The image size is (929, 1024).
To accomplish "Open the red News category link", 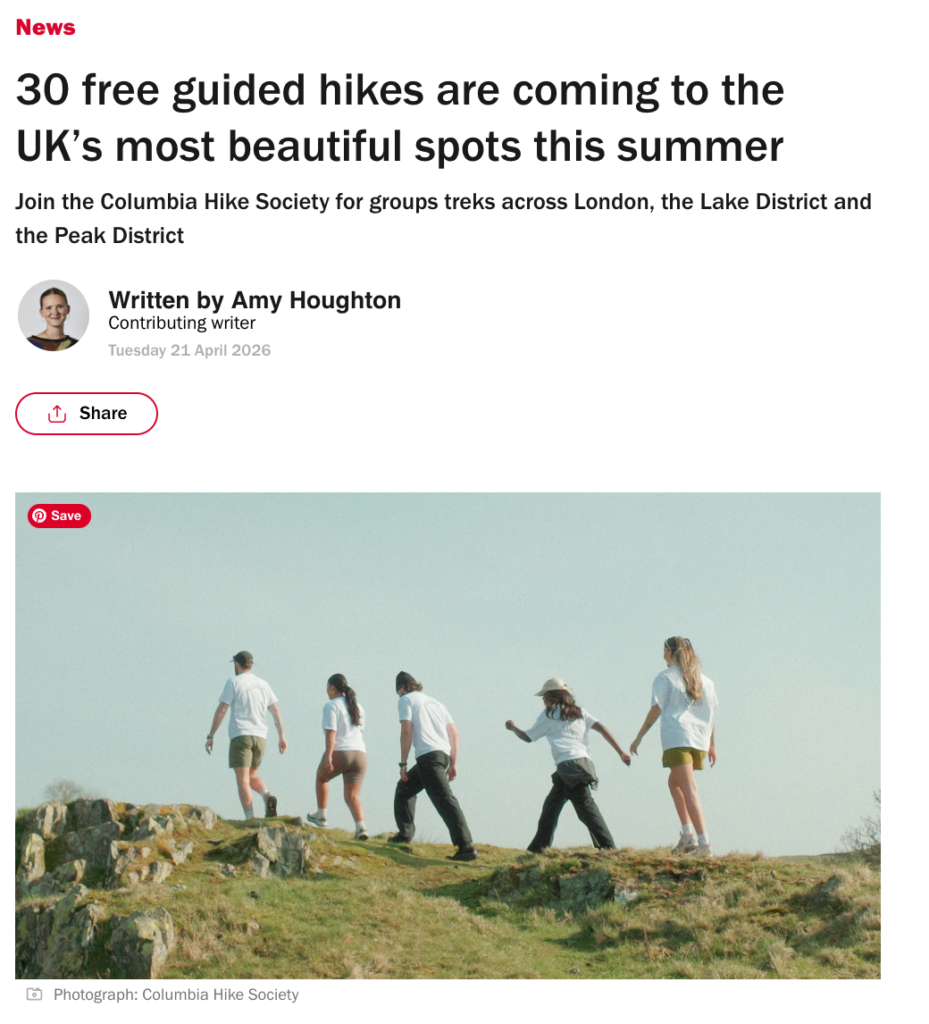I will click(46, 27).
